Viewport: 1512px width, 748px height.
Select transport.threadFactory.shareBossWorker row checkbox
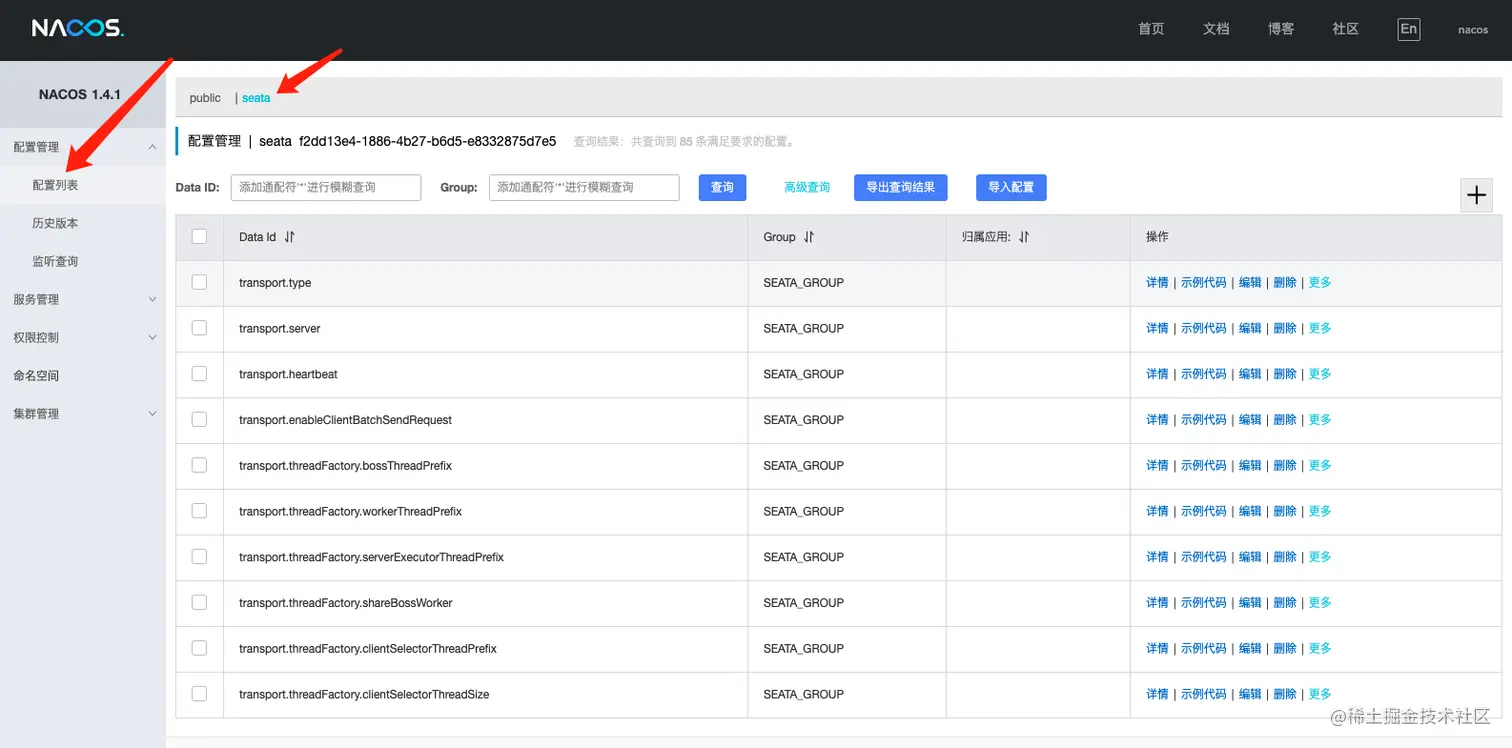pos(199,603)
